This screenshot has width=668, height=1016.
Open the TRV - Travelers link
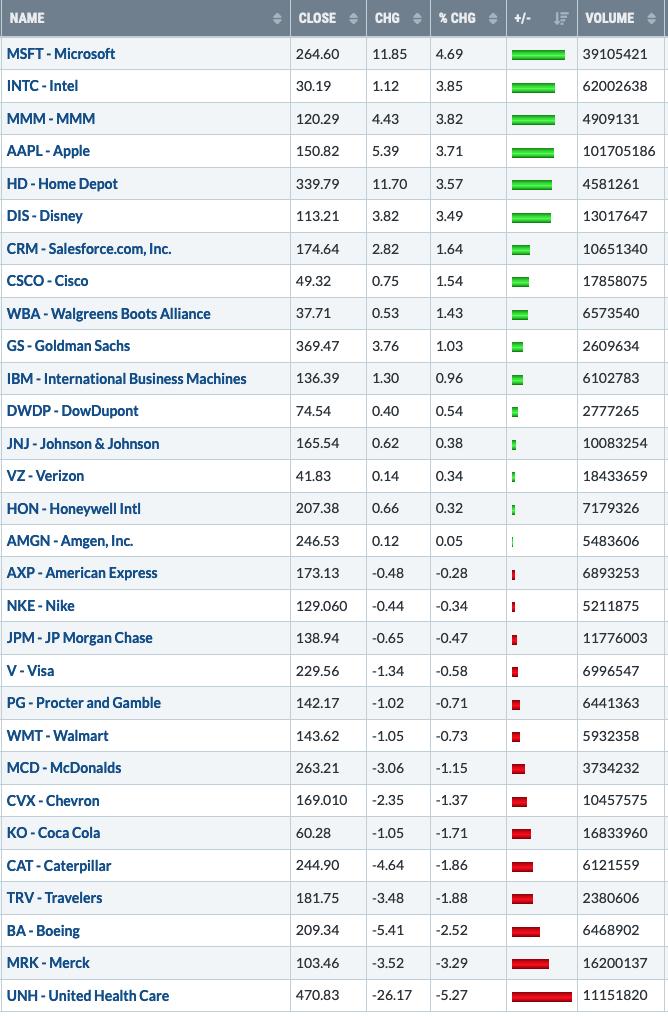(x=54, y=898)
